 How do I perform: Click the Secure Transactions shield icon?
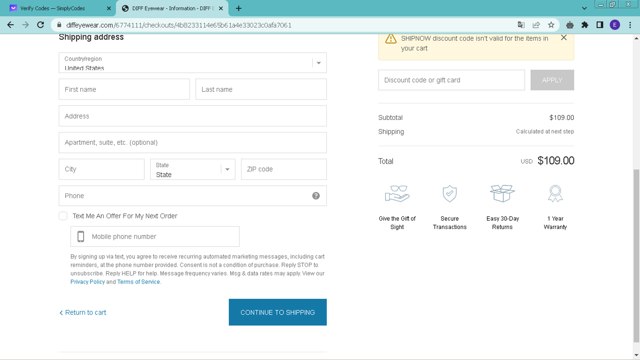449,193
